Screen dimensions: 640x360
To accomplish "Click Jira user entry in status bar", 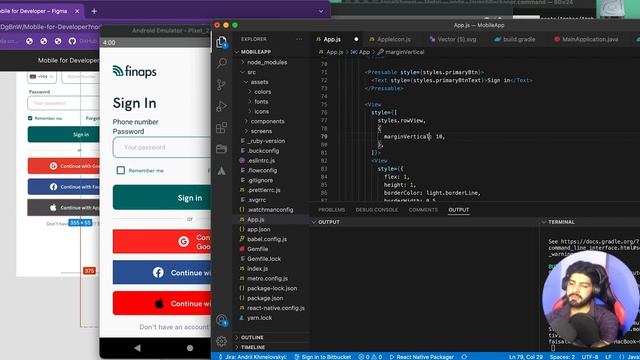I will coord(252,356).
